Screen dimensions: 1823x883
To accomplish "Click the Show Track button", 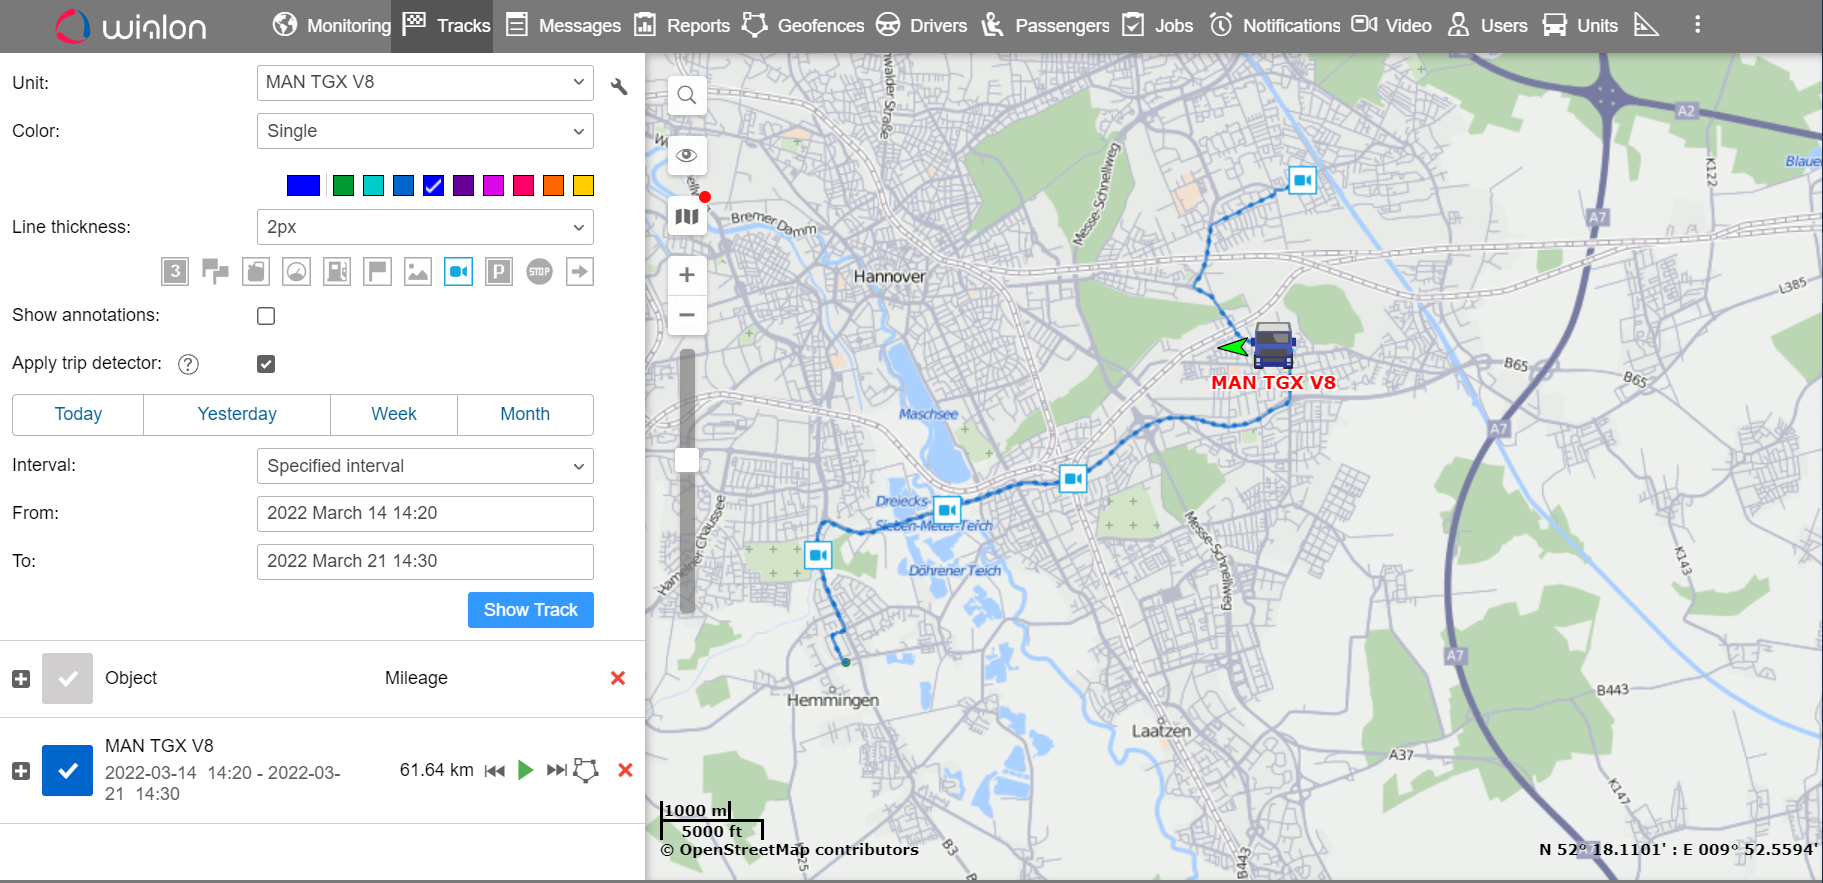I will pos(530,610).
